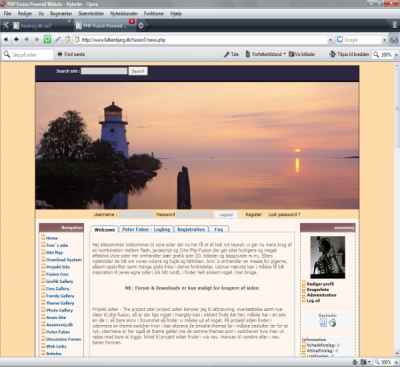Open the Download System navigation link
The image size is (400, 367).
tap(64, 260)
